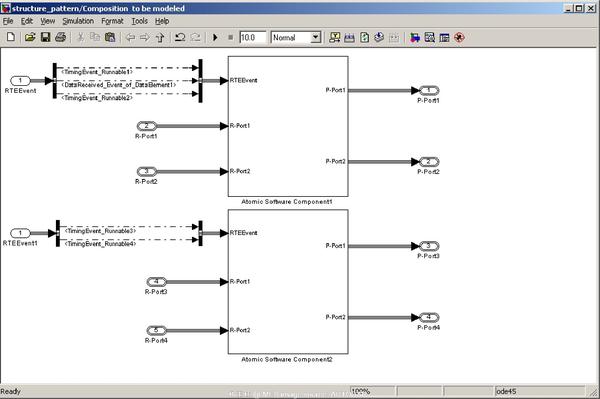The width and height of the screenshot is (600, 399).
Task: Open the Edit menu
Action: [x=27, y=21]
